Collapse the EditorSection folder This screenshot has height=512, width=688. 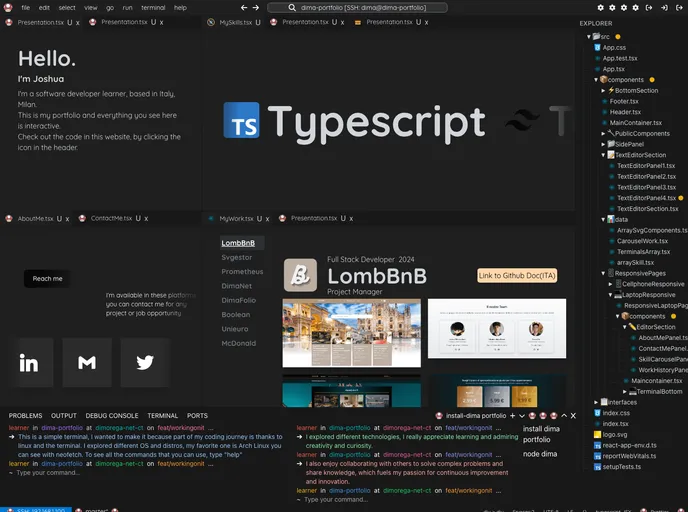(x=624, y=327)
